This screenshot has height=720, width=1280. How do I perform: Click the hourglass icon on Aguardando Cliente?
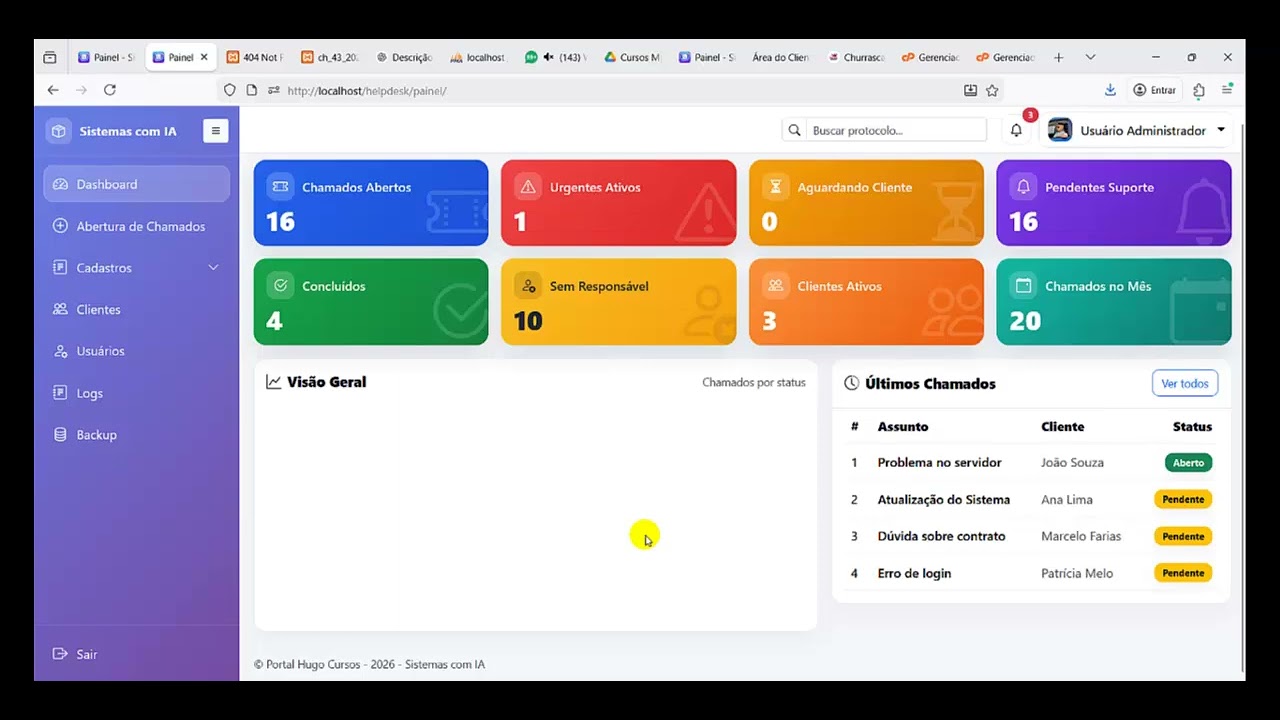pyautogui.click(x=775, y=187)
